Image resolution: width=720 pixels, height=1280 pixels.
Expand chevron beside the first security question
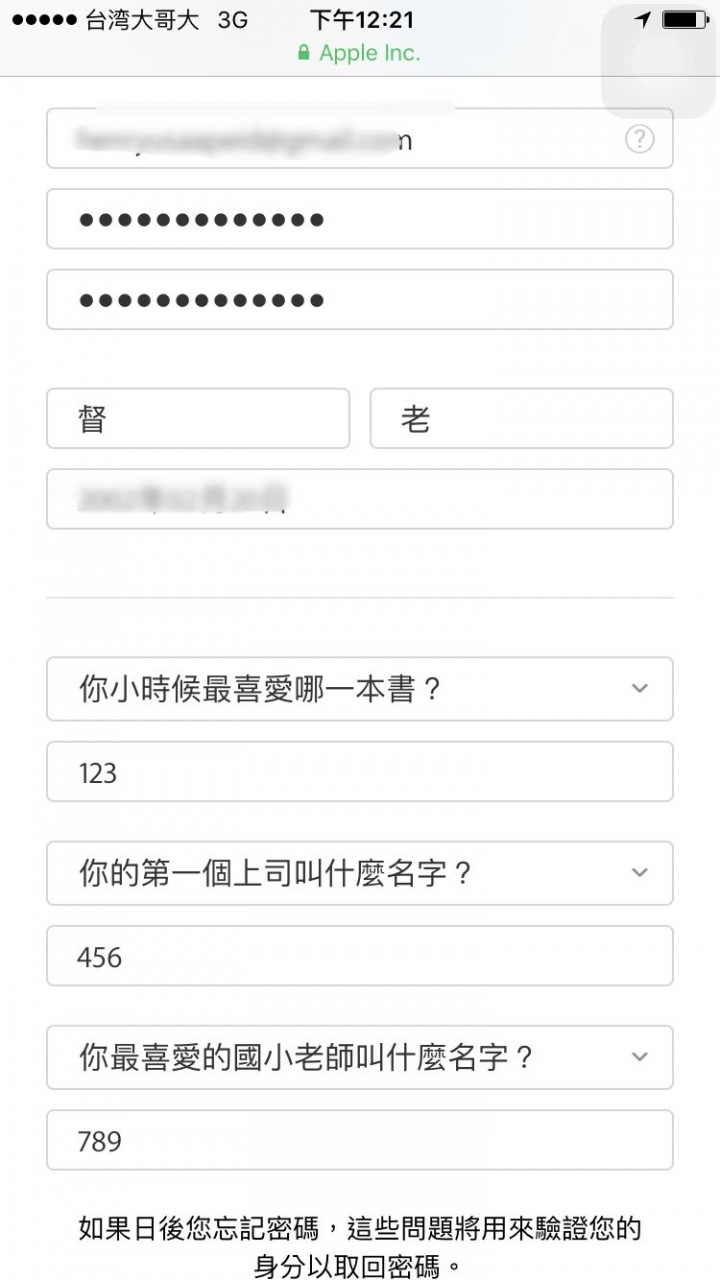click(640, 688)
